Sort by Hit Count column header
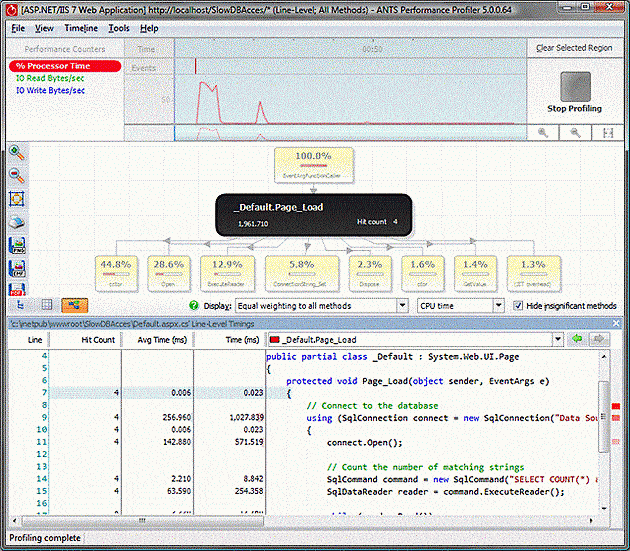 (98, 340)
